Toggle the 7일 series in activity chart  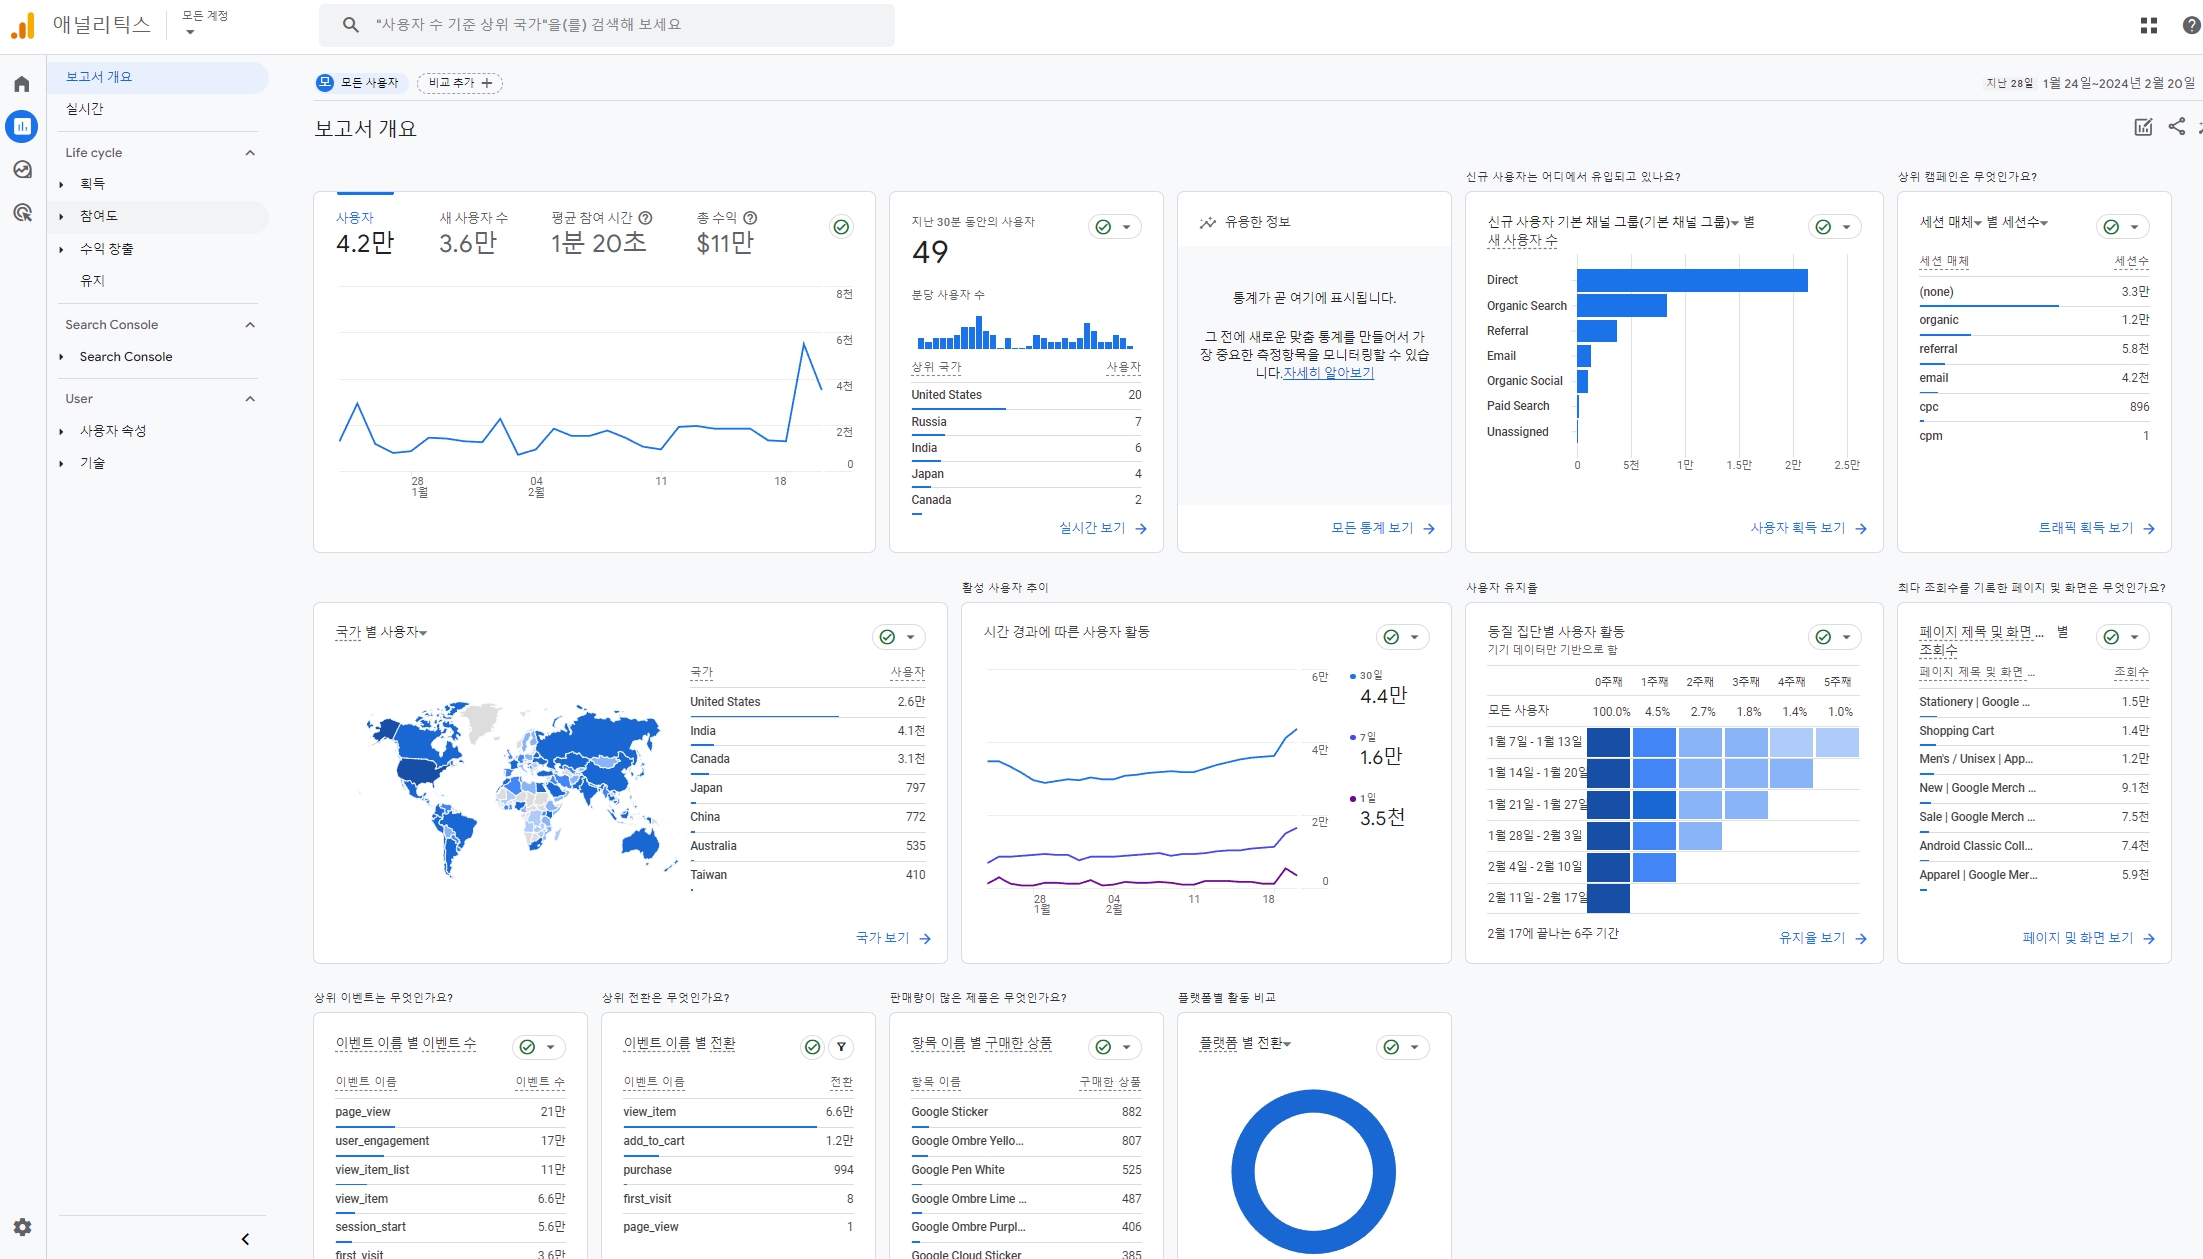[x=1367, y=737]
